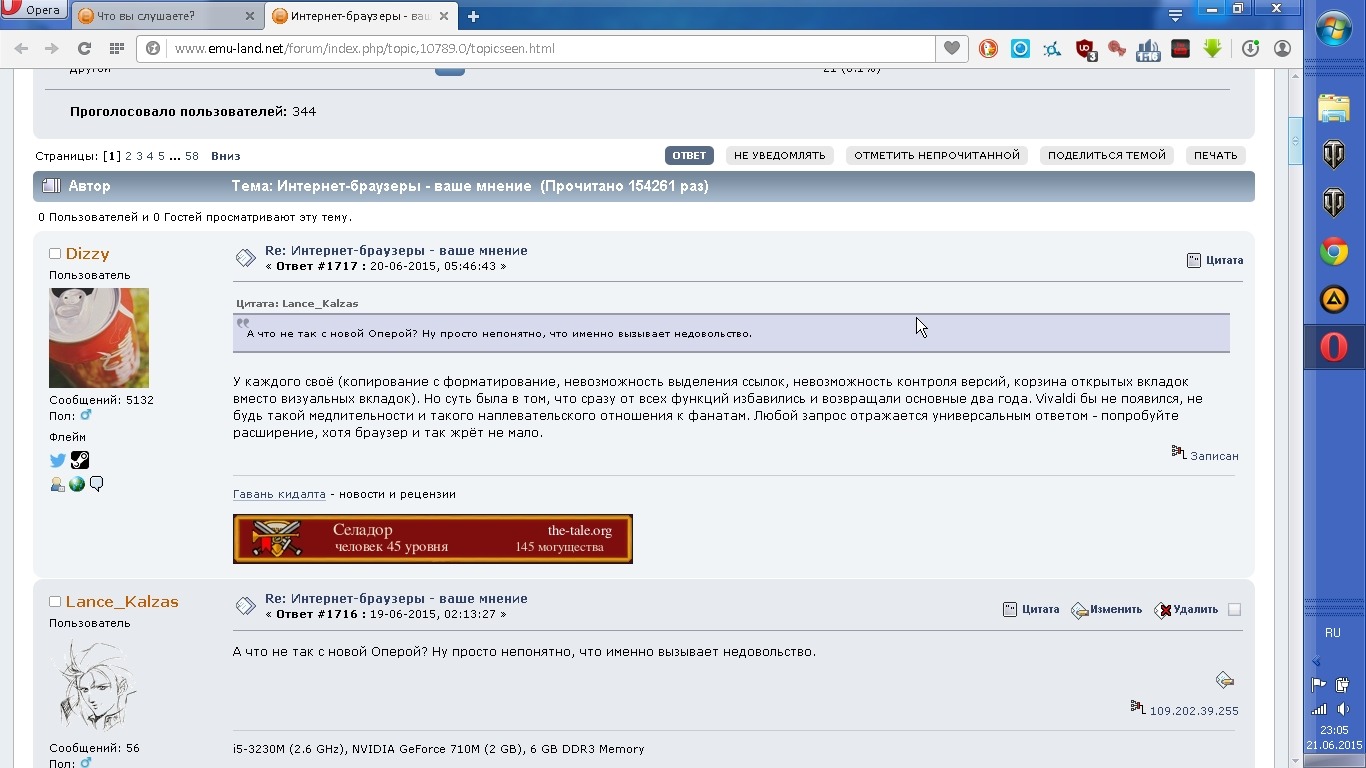This screenshot has height=768, width=1366.
Task: Send Dizzy a personal message icon
Action: [x=97, y=484]
